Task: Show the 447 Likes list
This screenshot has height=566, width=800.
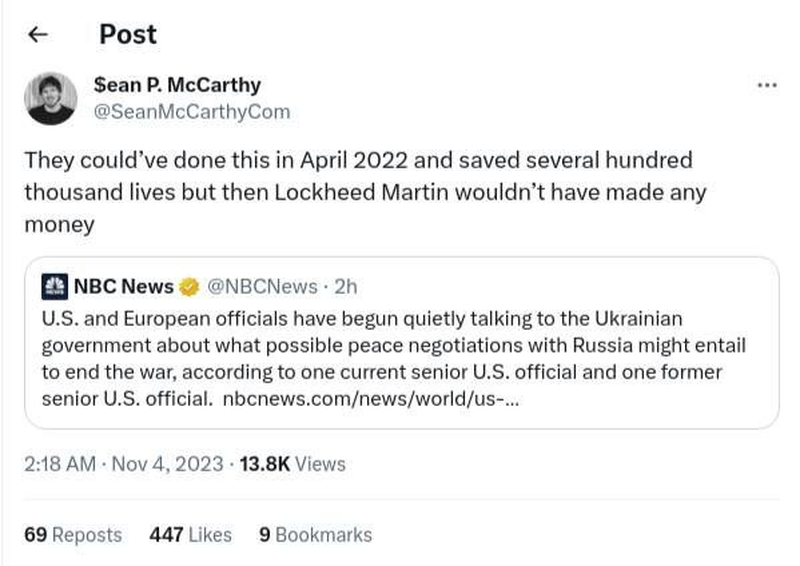Action: click(x=190, y=535)
